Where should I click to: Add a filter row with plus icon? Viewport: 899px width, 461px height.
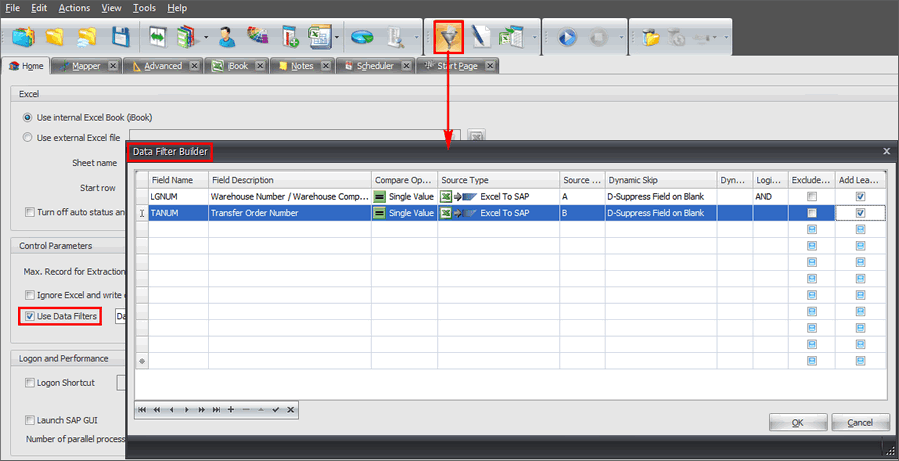pyautogui.click(x=231, y=409)
